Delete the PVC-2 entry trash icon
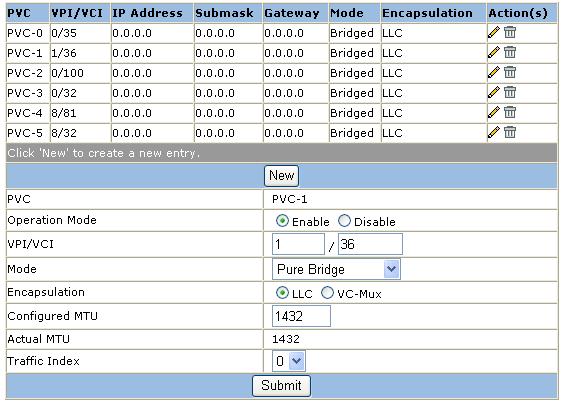 point(510,72)
